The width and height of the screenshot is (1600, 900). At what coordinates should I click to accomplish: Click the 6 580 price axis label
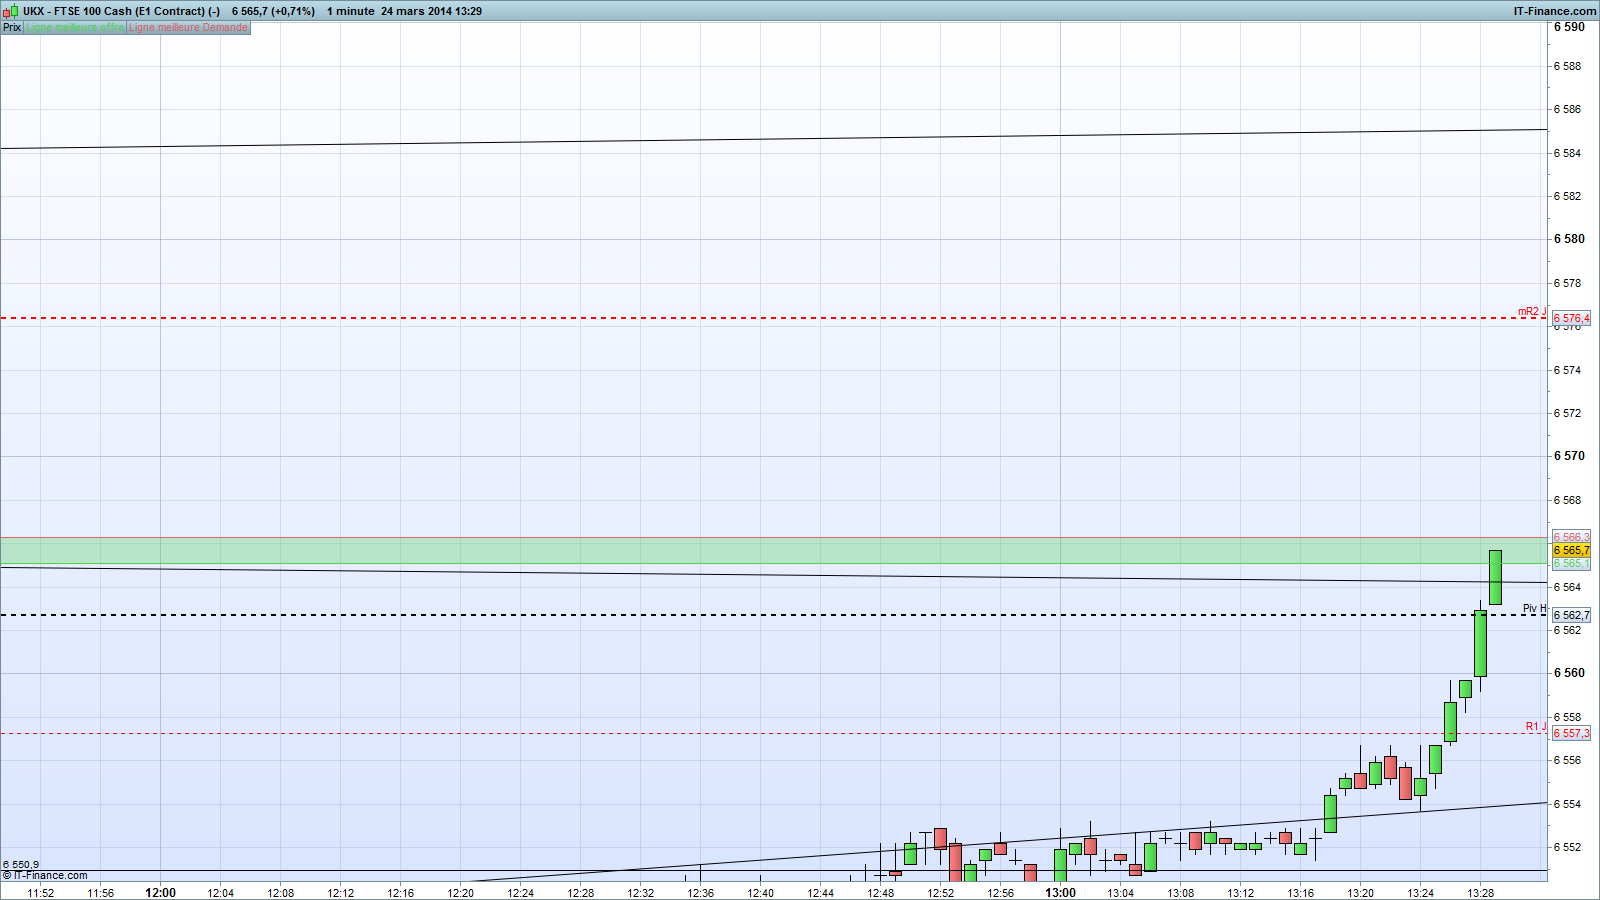coord(1569,239)
